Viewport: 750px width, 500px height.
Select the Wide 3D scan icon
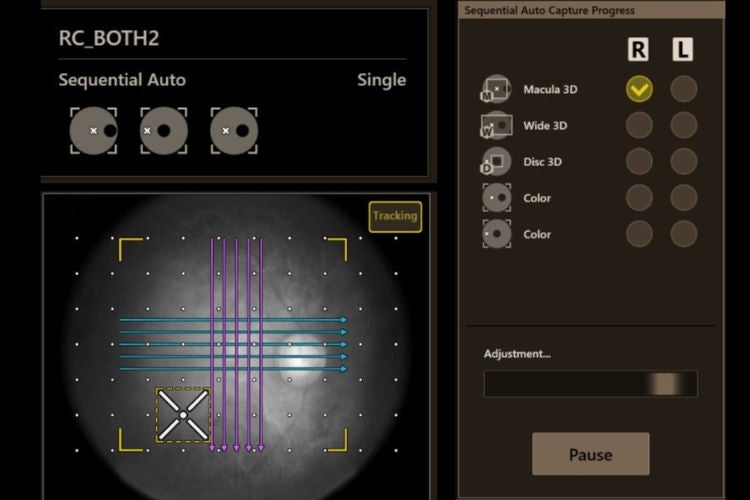click(496, 125)
